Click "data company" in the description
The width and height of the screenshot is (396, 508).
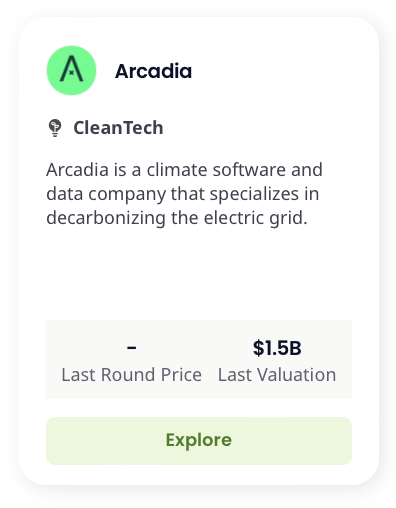pyautogui.click(x=106, y=194)
